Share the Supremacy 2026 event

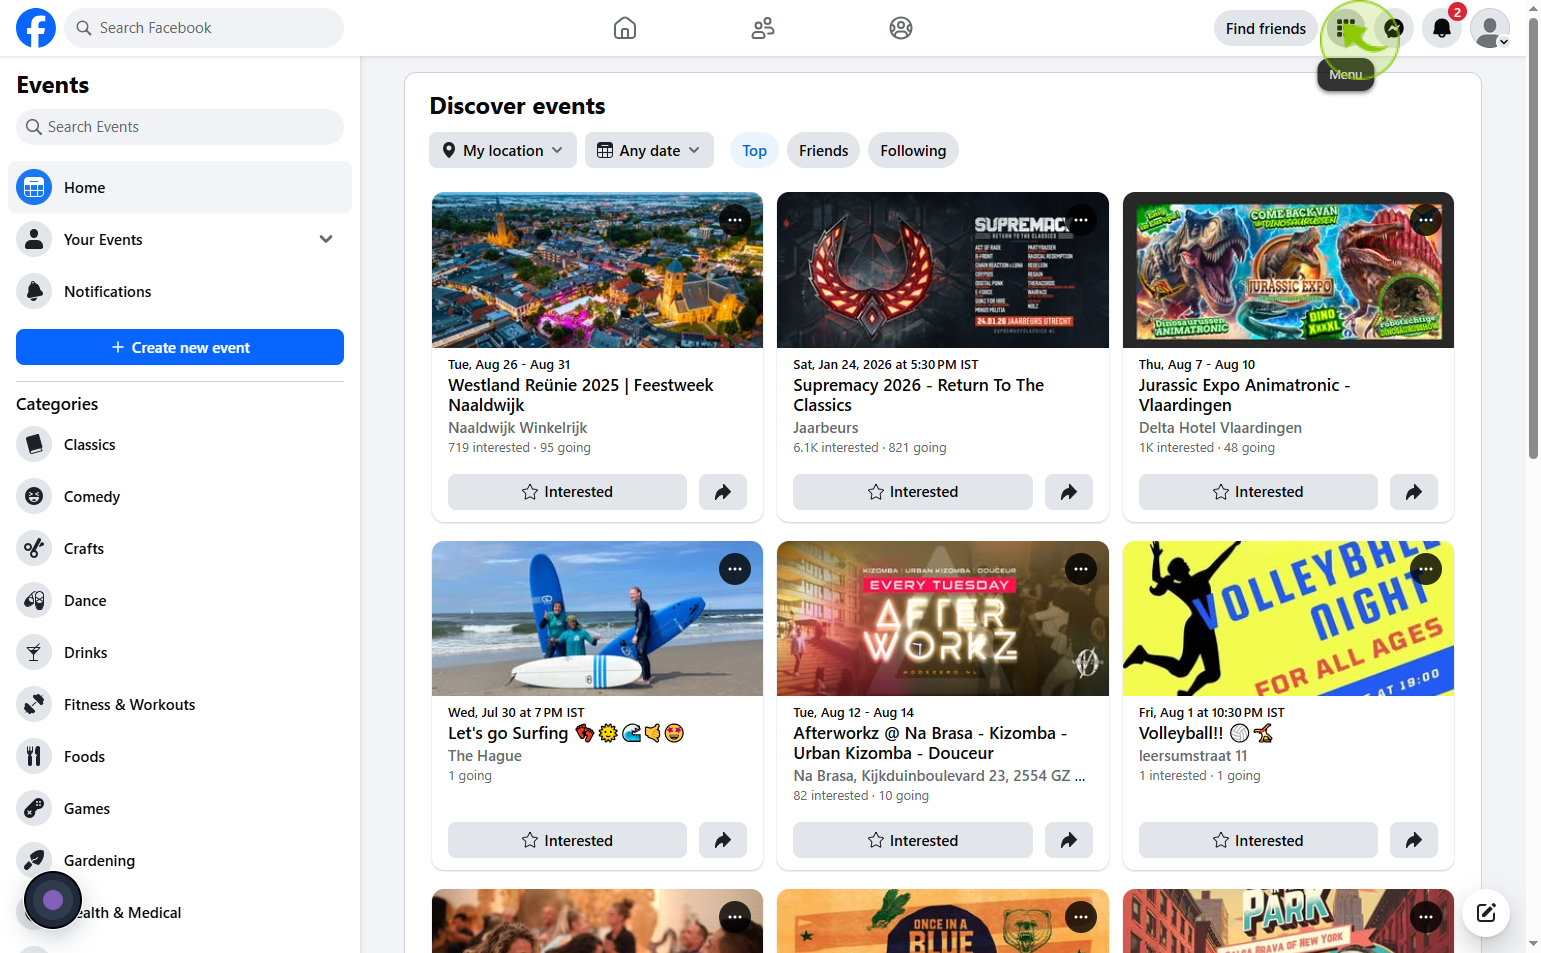[1069, 492]
